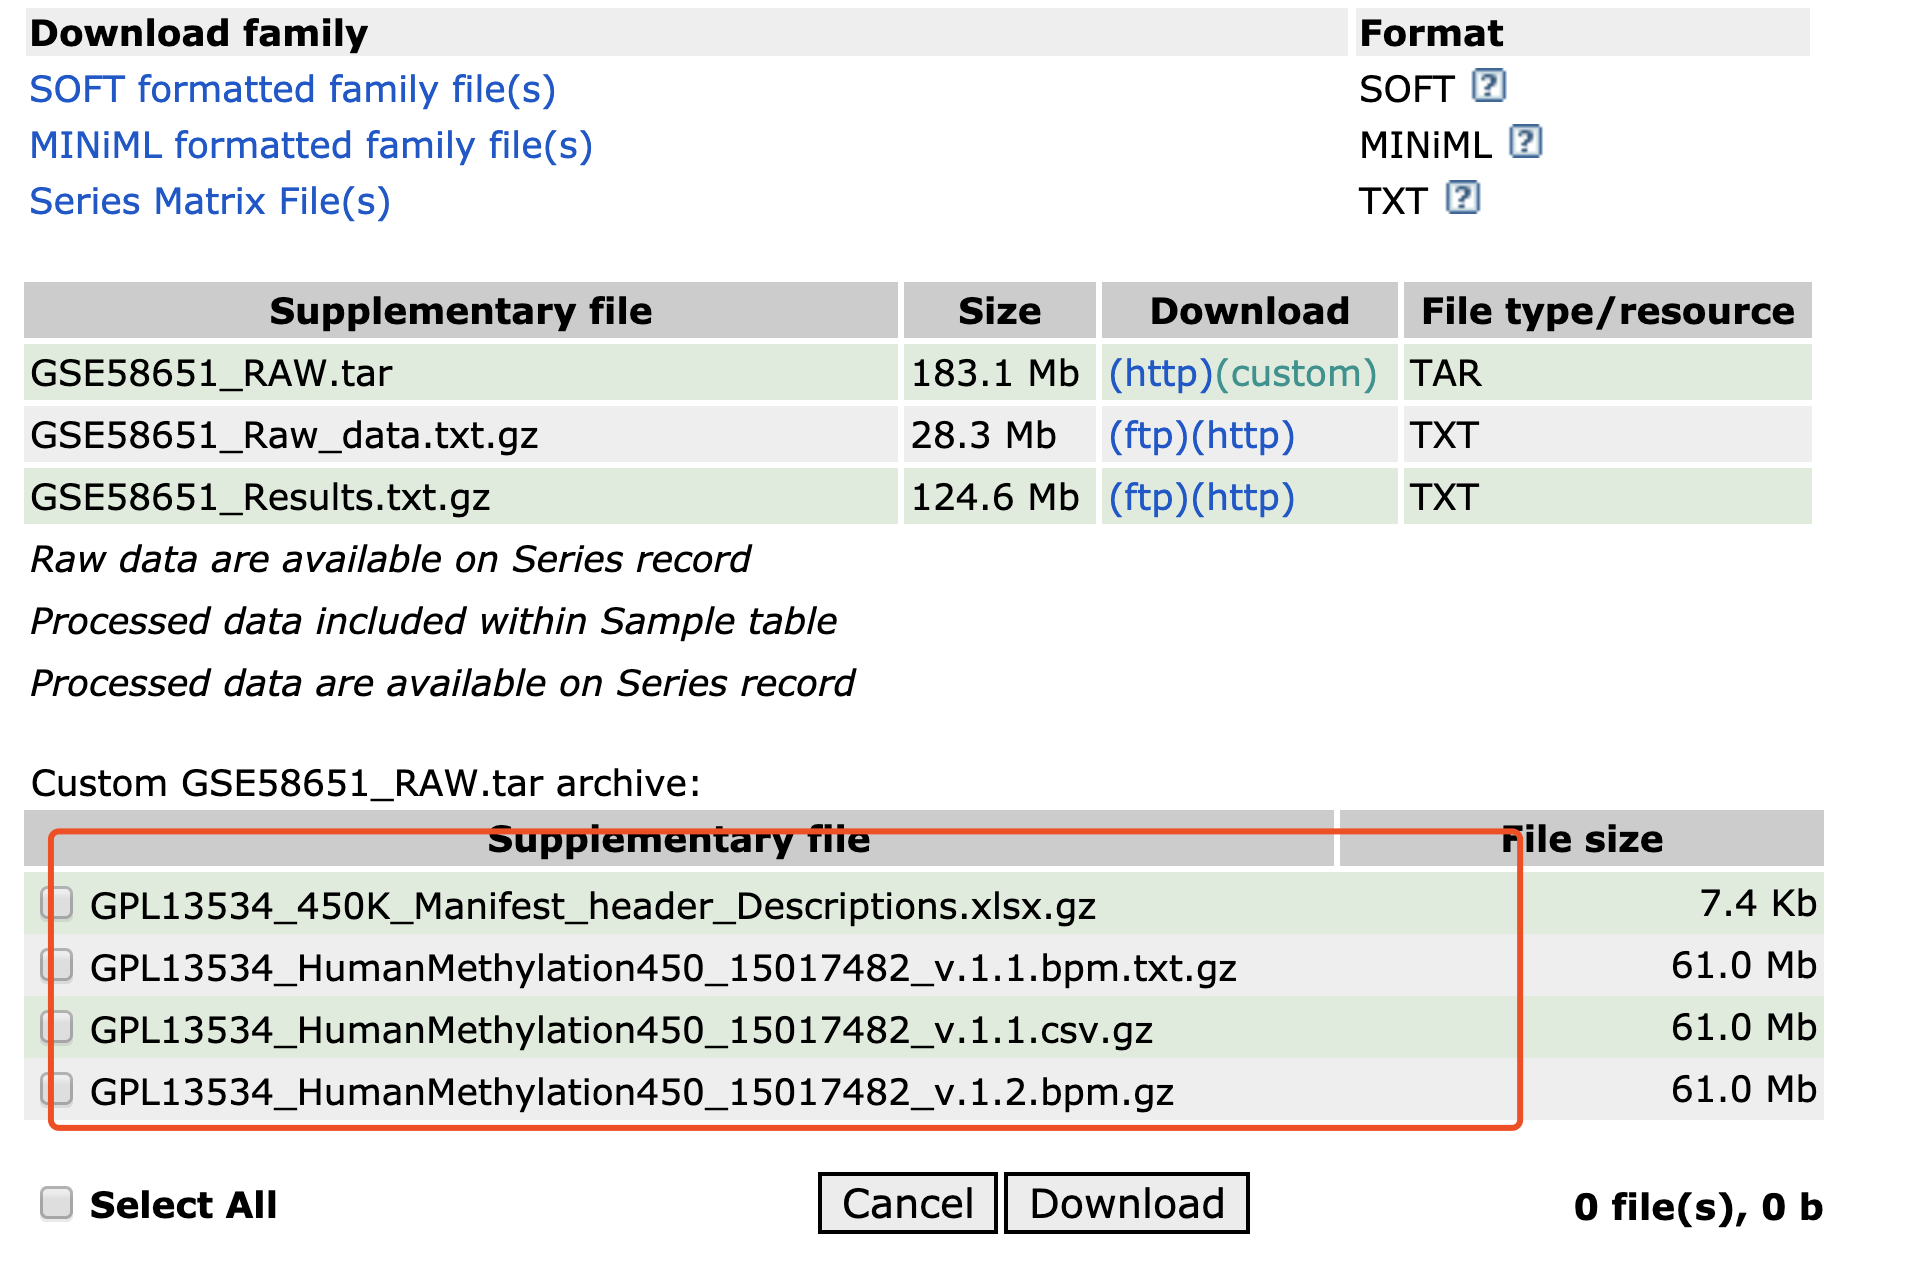This screenshot has width=1906, height=1274.
Task: Click the 183.1 Mb size cell
Action: point(1000,373)
